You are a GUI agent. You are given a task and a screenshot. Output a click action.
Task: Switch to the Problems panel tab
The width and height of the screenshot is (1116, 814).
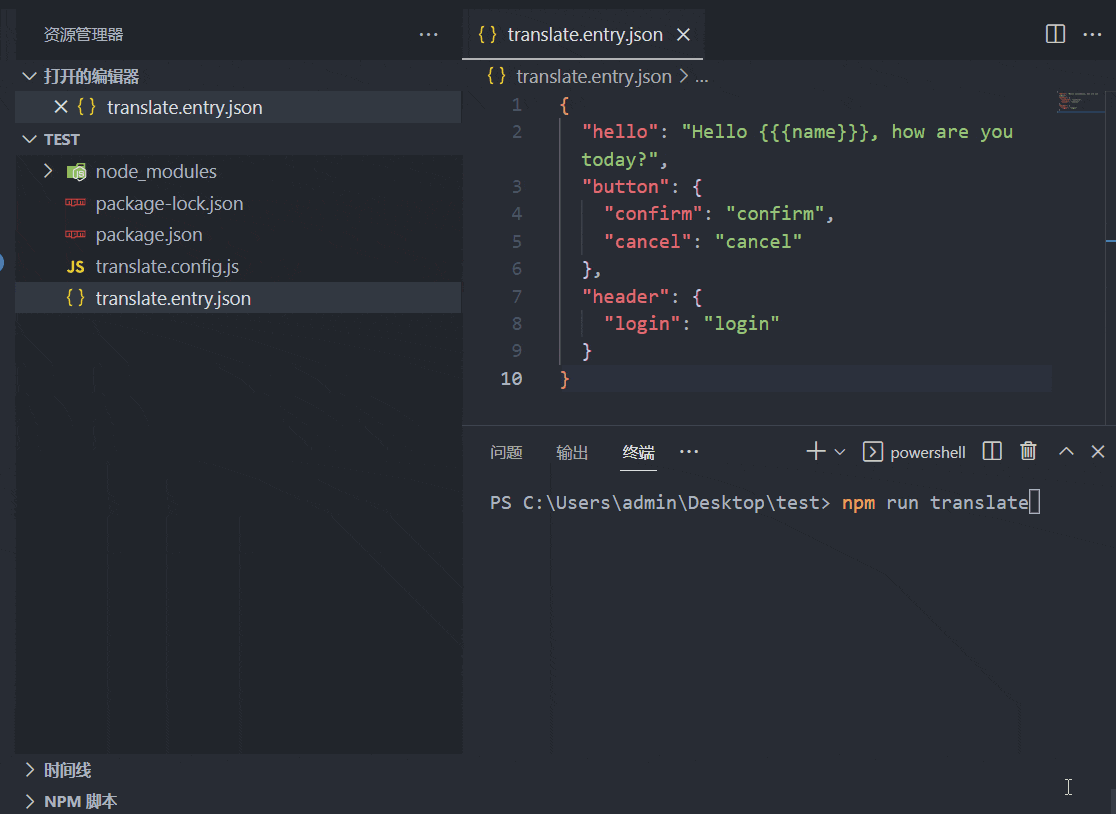tap(507, 453)
